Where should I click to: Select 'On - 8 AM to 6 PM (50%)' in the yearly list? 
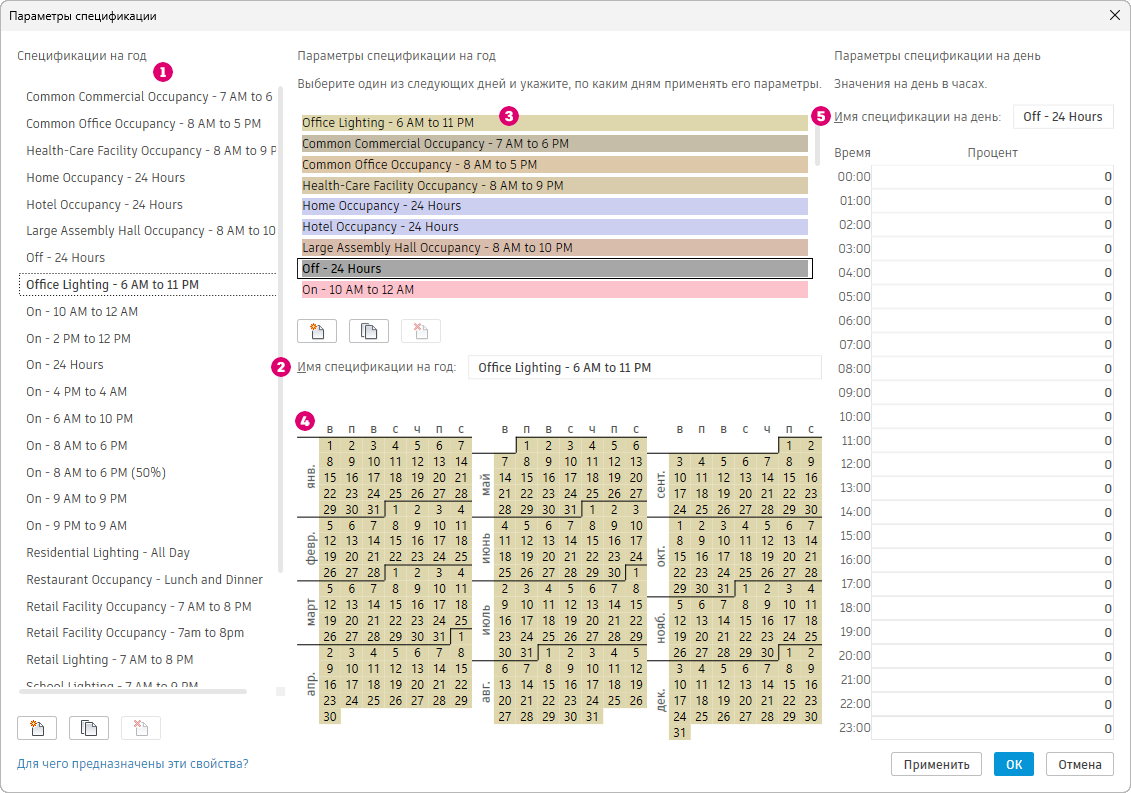96,472
